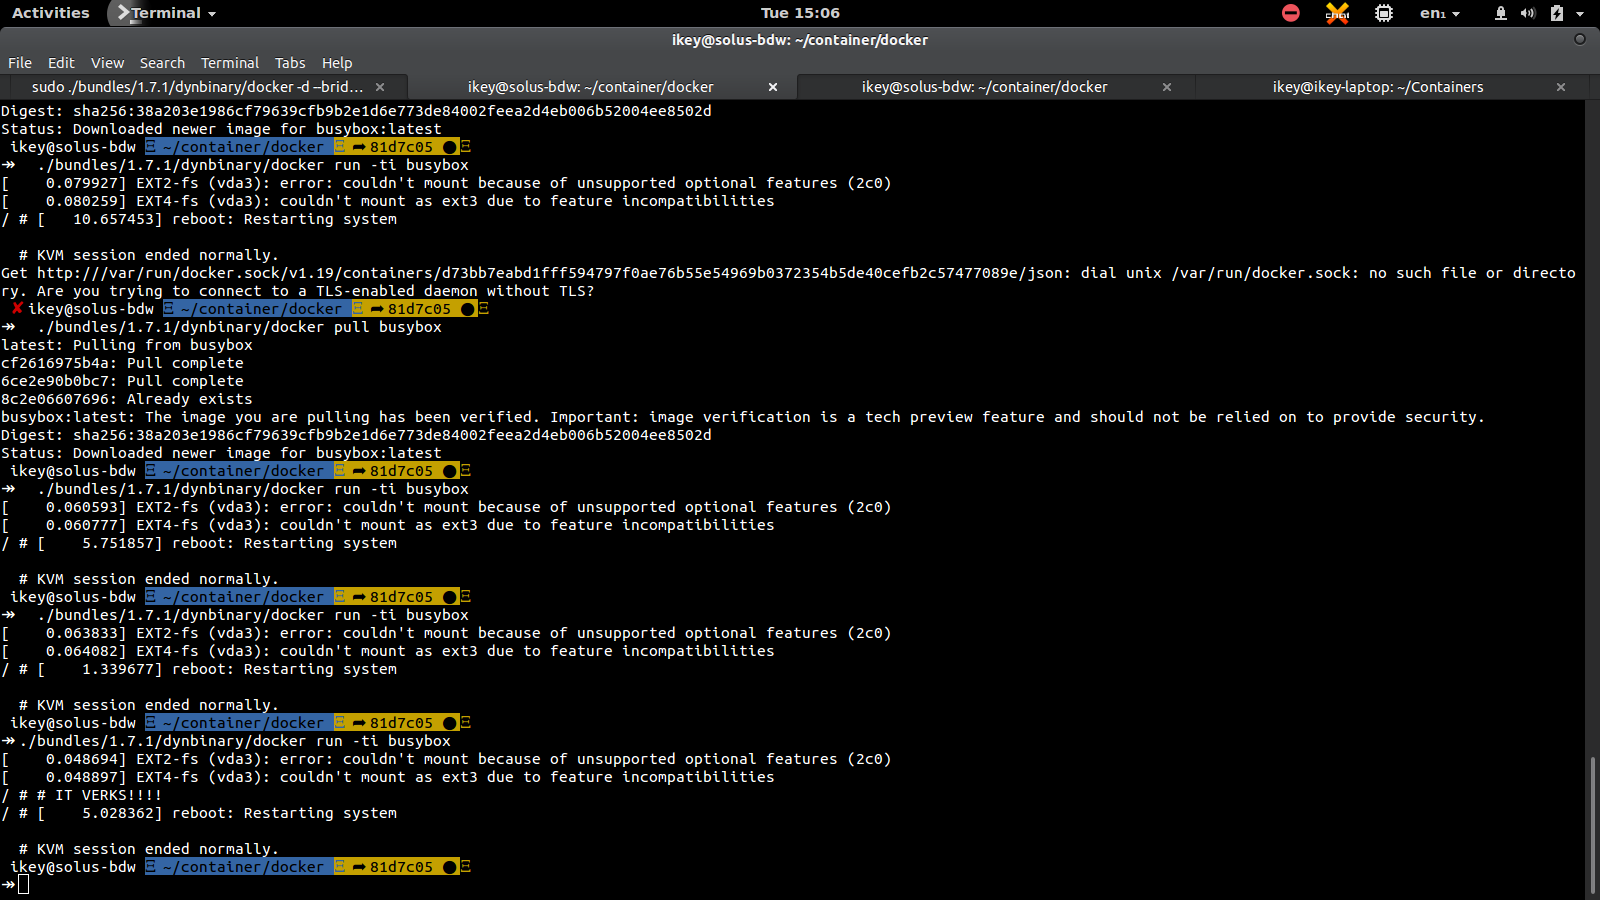Switch to the sudo dynbinary docker tab

click(197, 87)
